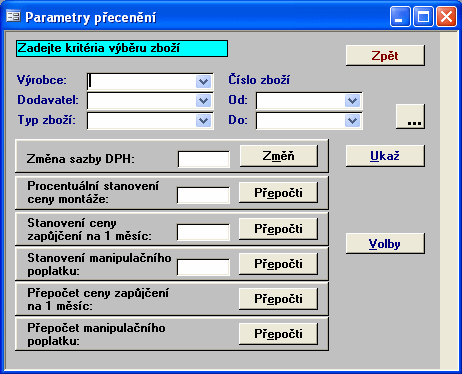This screenshot has width=462, height=374.
Task: Click the 'Dodavatel:' label
Action: coord(48,100)
